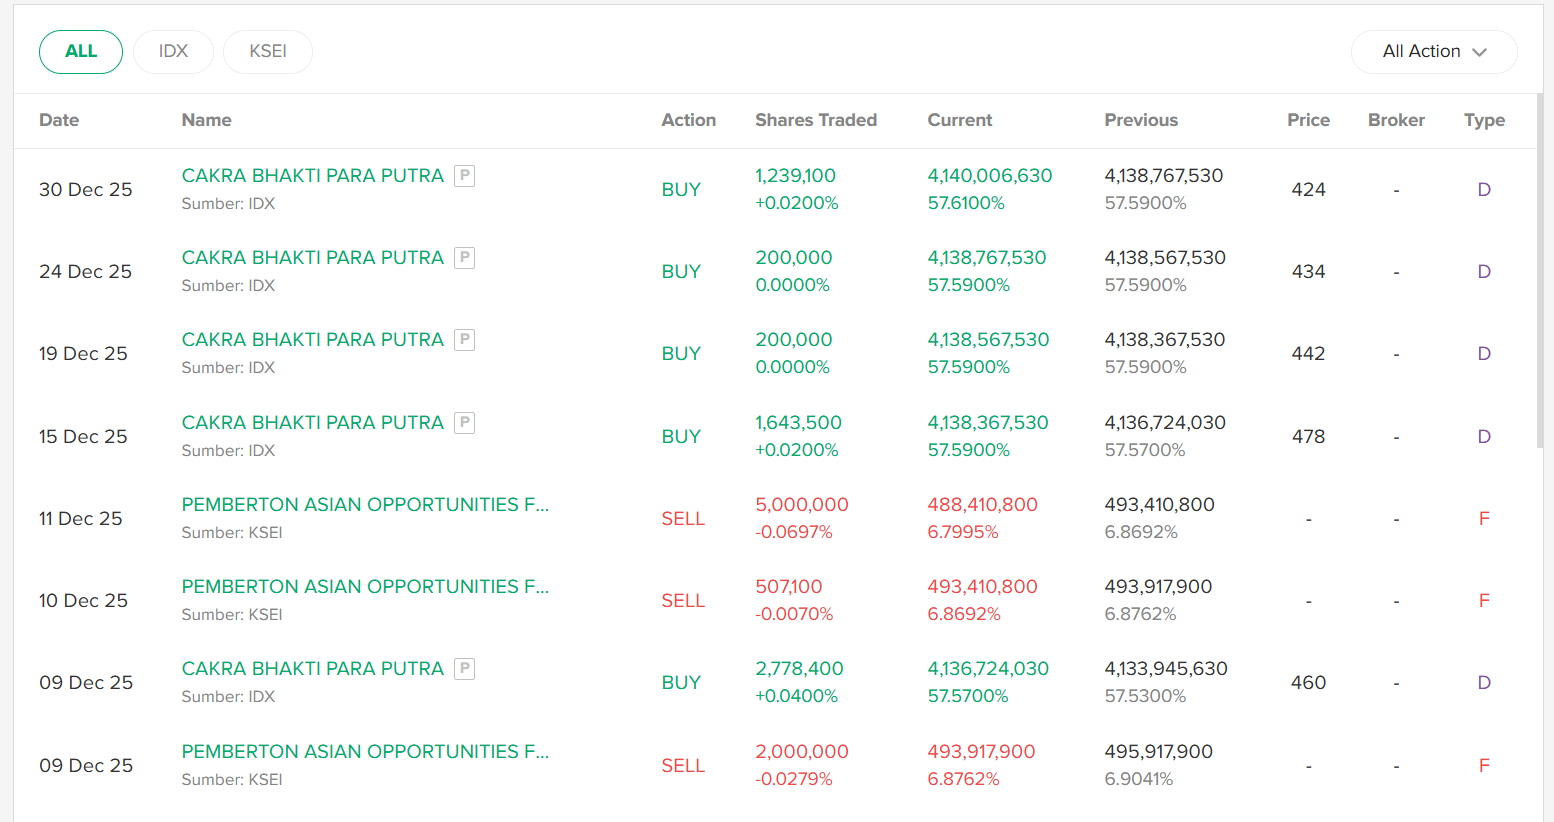Click the Action column header
The height and width of the screenshot is (822, 1554).
click(689, 120)
